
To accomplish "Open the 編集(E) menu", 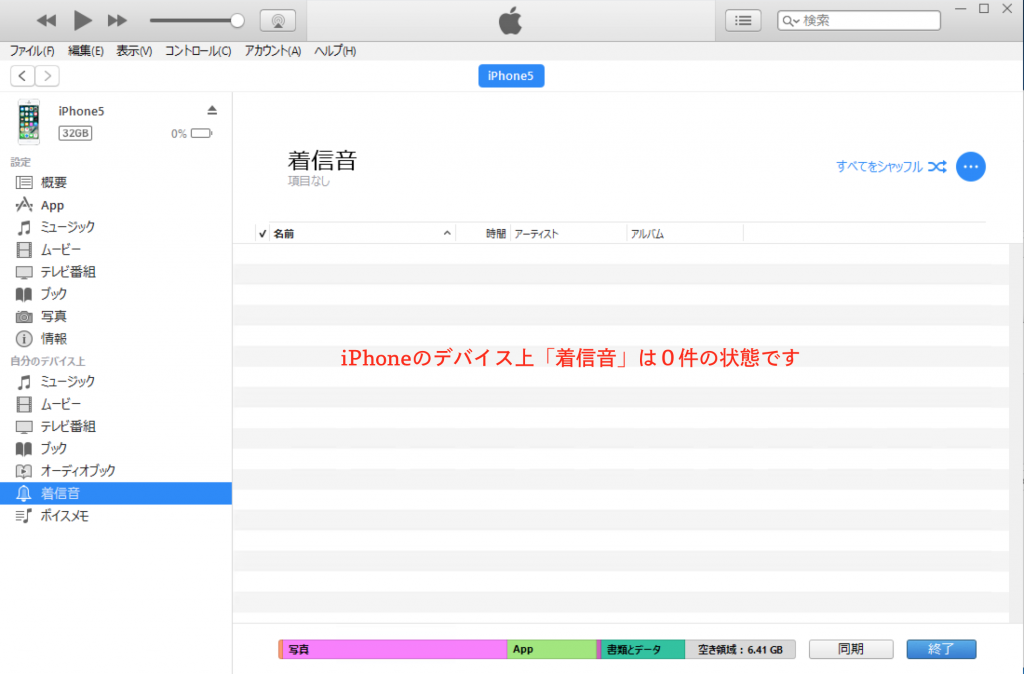I will (86, 51).
